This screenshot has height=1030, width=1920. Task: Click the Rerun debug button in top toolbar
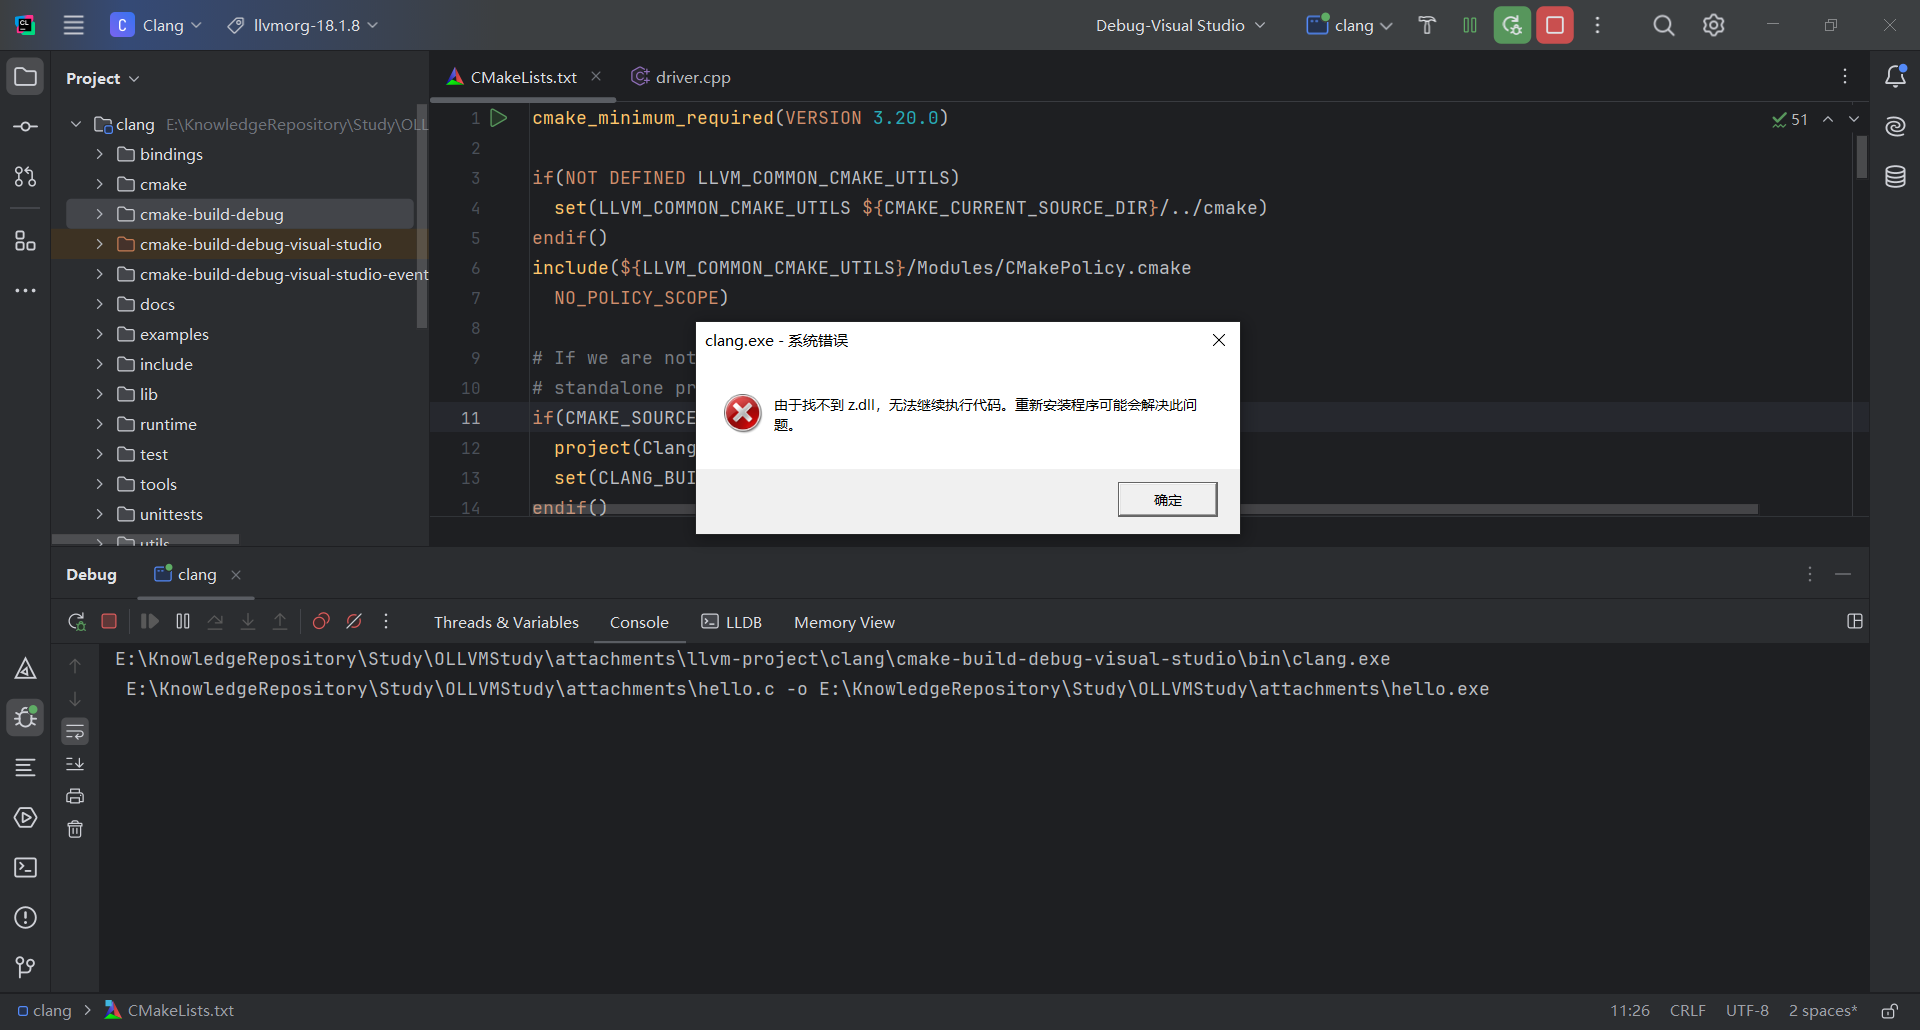tap(1512, 25)
